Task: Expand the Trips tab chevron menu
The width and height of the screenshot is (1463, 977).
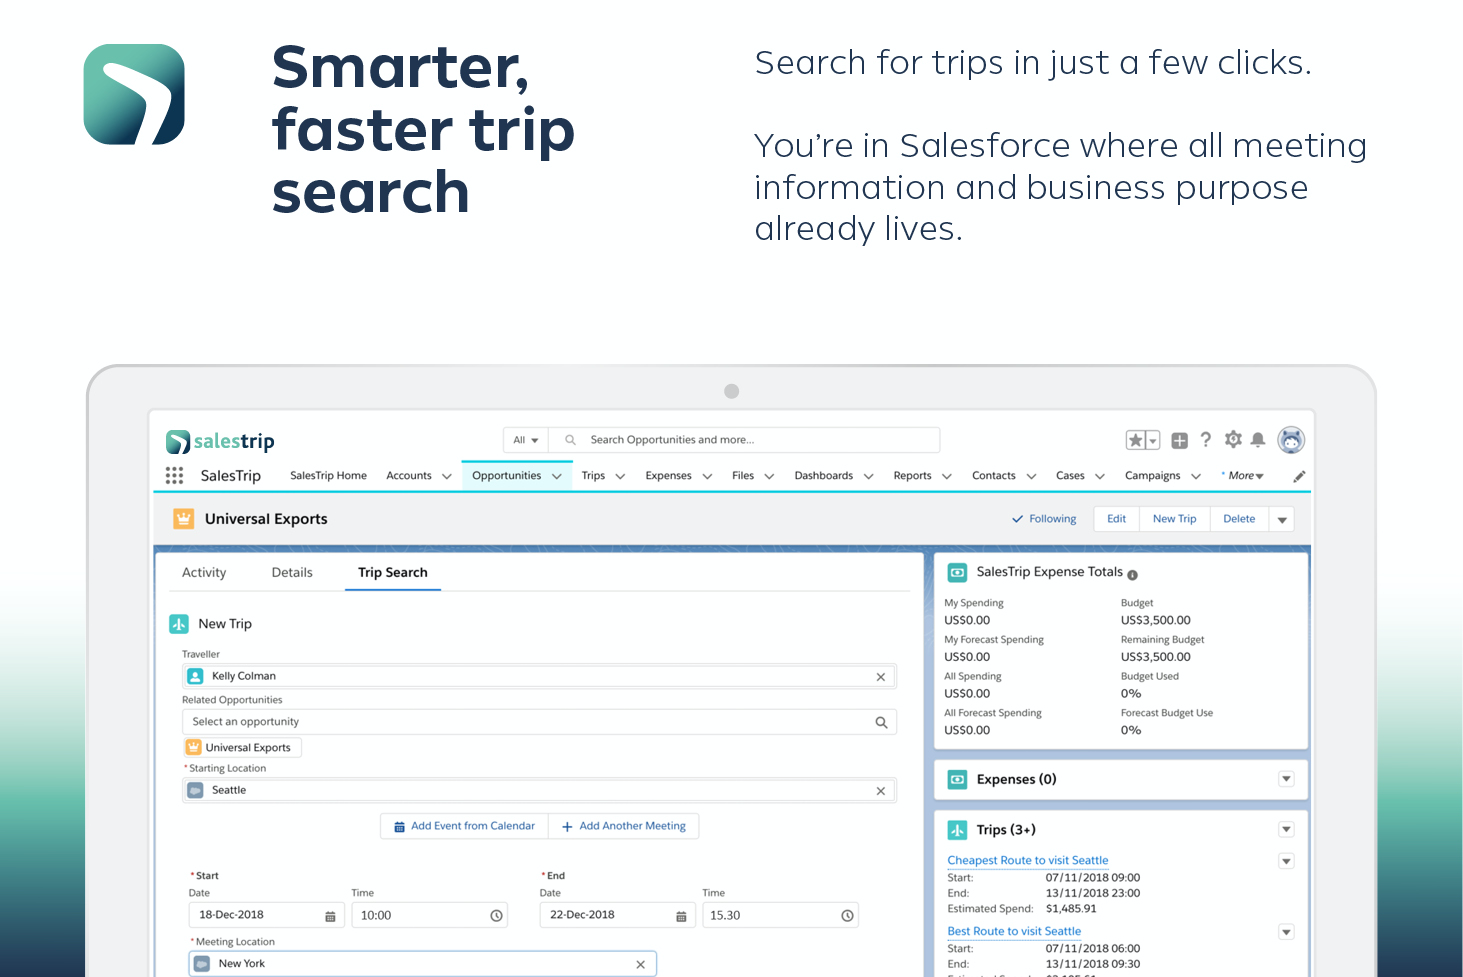Action: [620, 477]
